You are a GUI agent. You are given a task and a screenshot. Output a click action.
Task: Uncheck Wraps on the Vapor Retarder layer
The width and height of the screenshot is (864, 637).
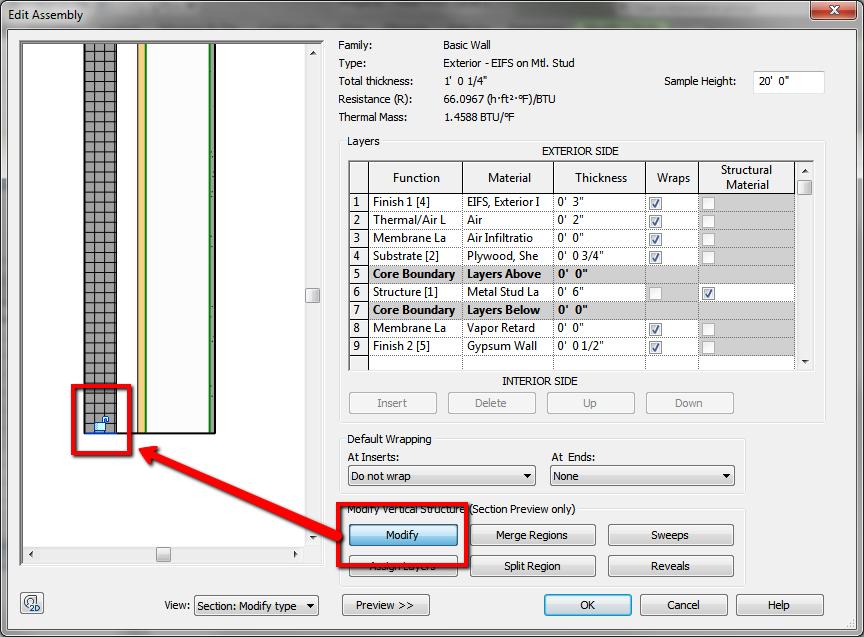[655, 328]
